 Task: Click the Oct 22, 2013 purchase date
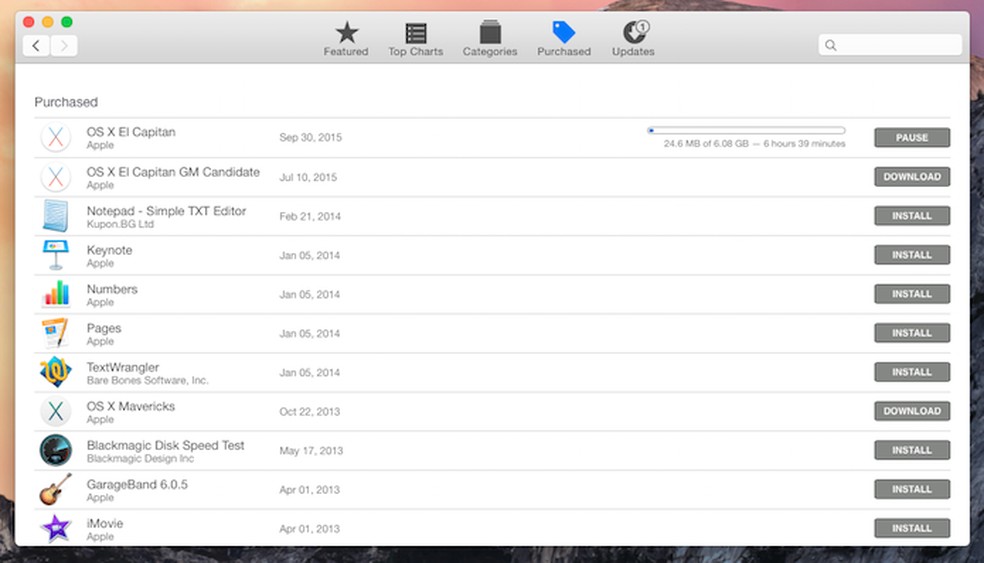[x=309, y=412]
